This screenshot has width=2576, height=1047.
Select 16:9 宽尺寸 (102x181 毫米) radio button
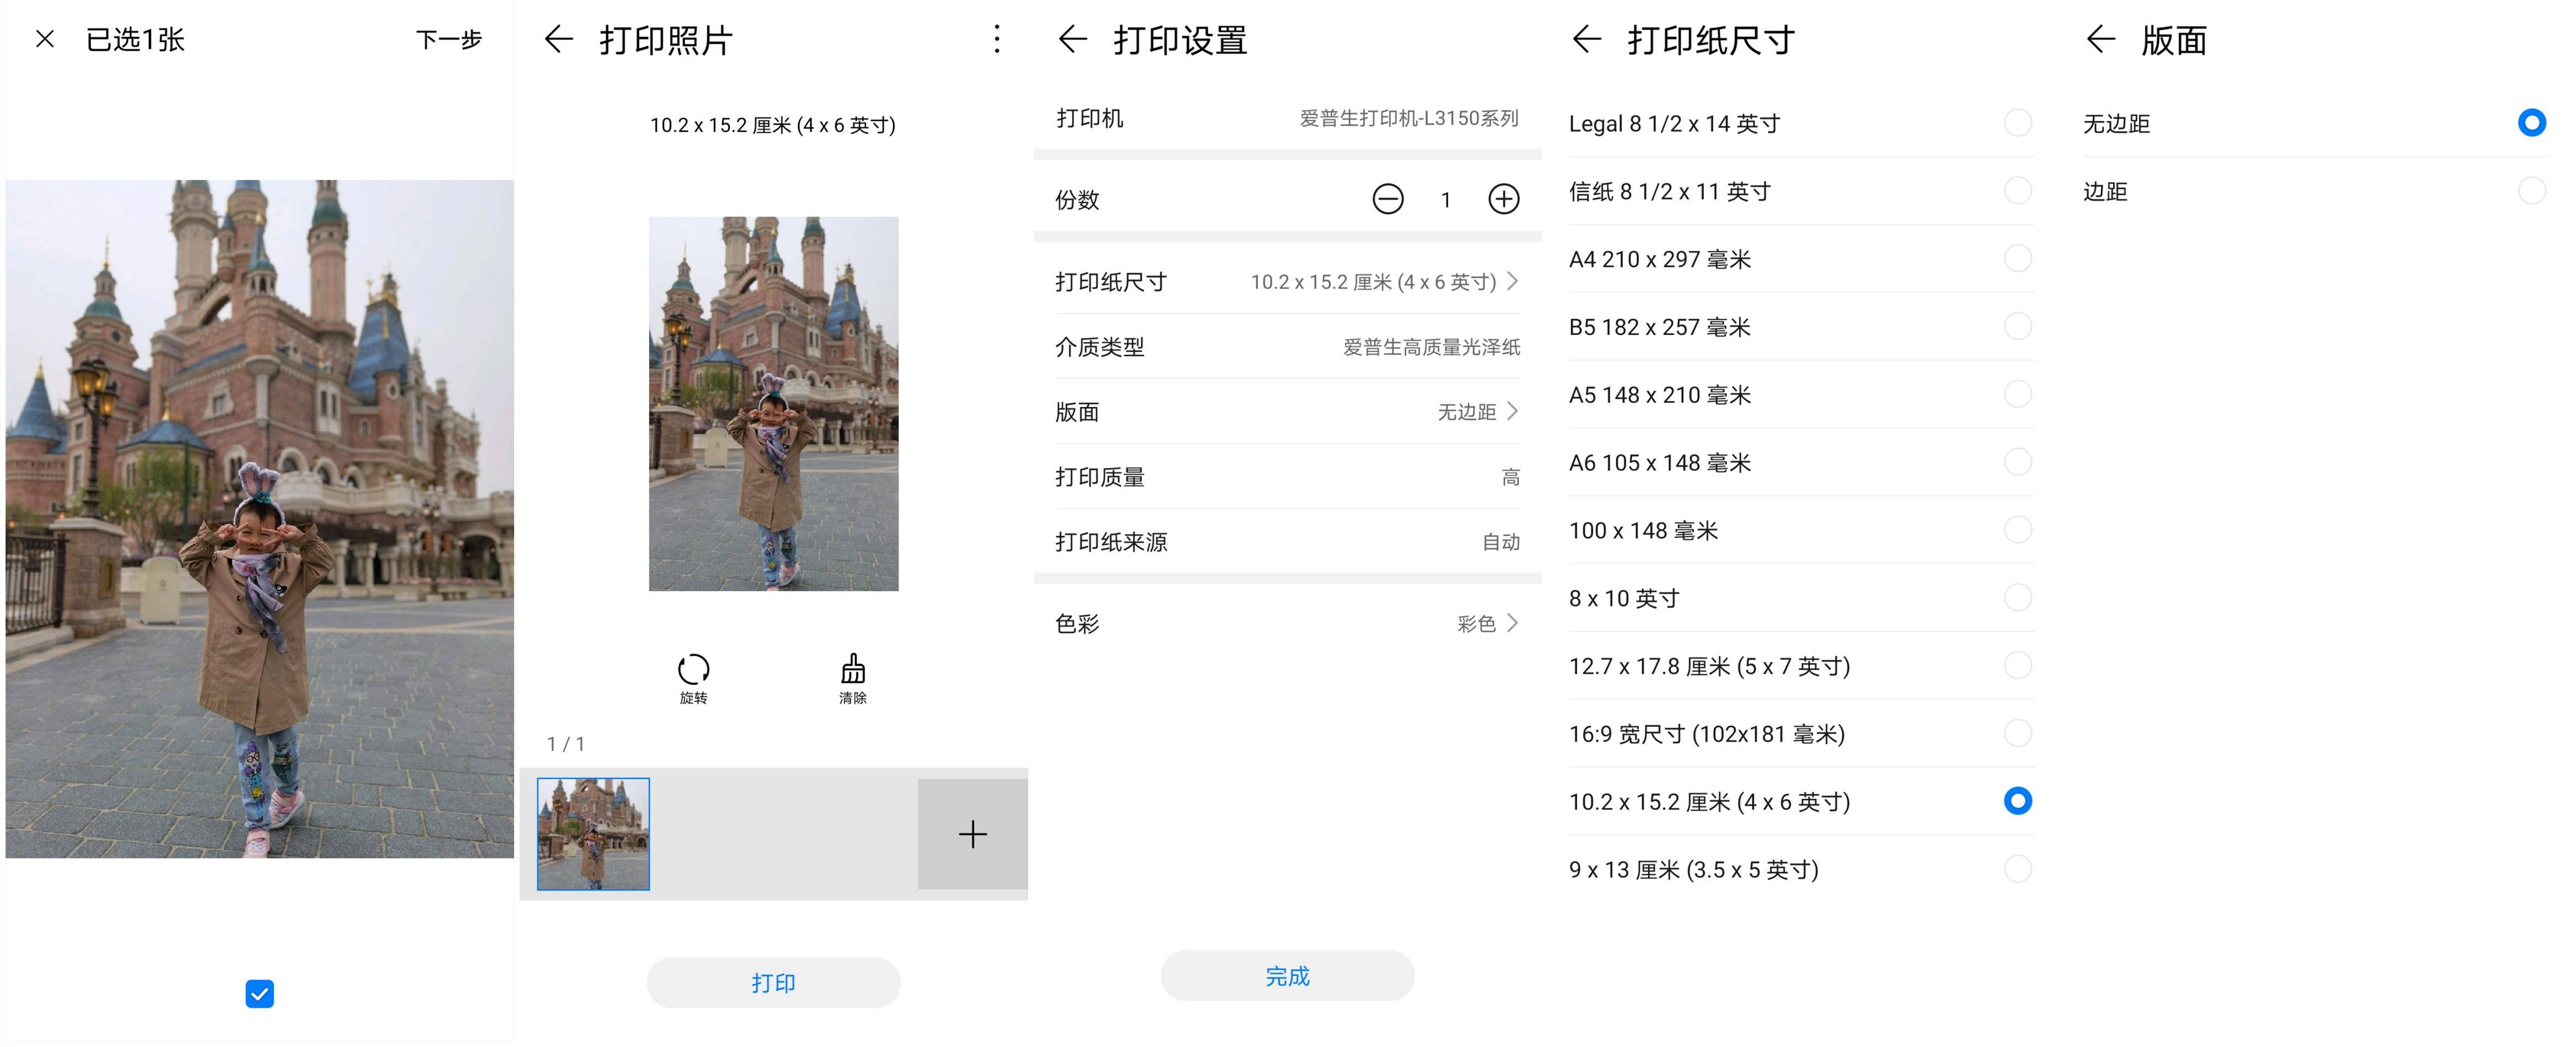click(2018, 733)
